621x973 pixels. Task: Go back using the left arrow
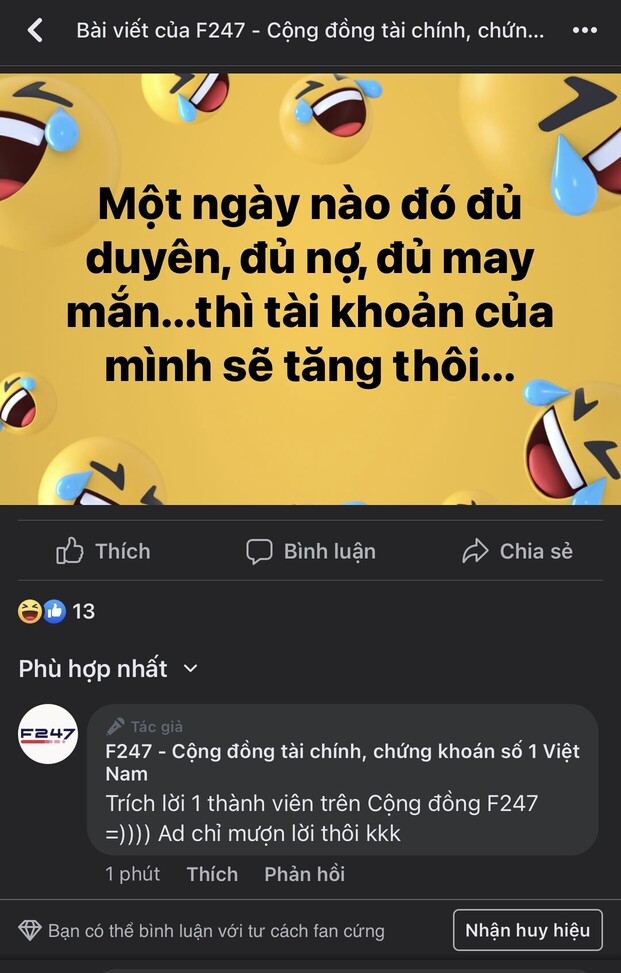tap(35, 30)
